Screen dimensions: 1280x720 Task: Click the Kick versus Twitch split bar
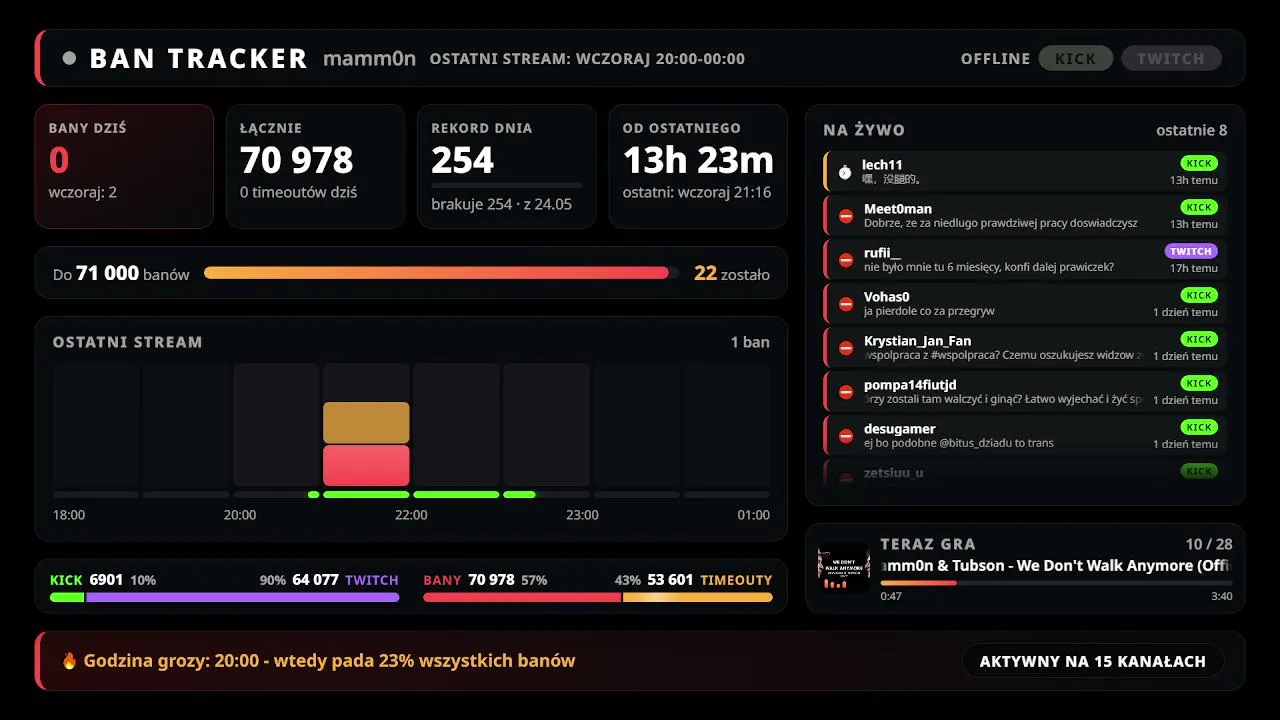[x=224, y=597]
